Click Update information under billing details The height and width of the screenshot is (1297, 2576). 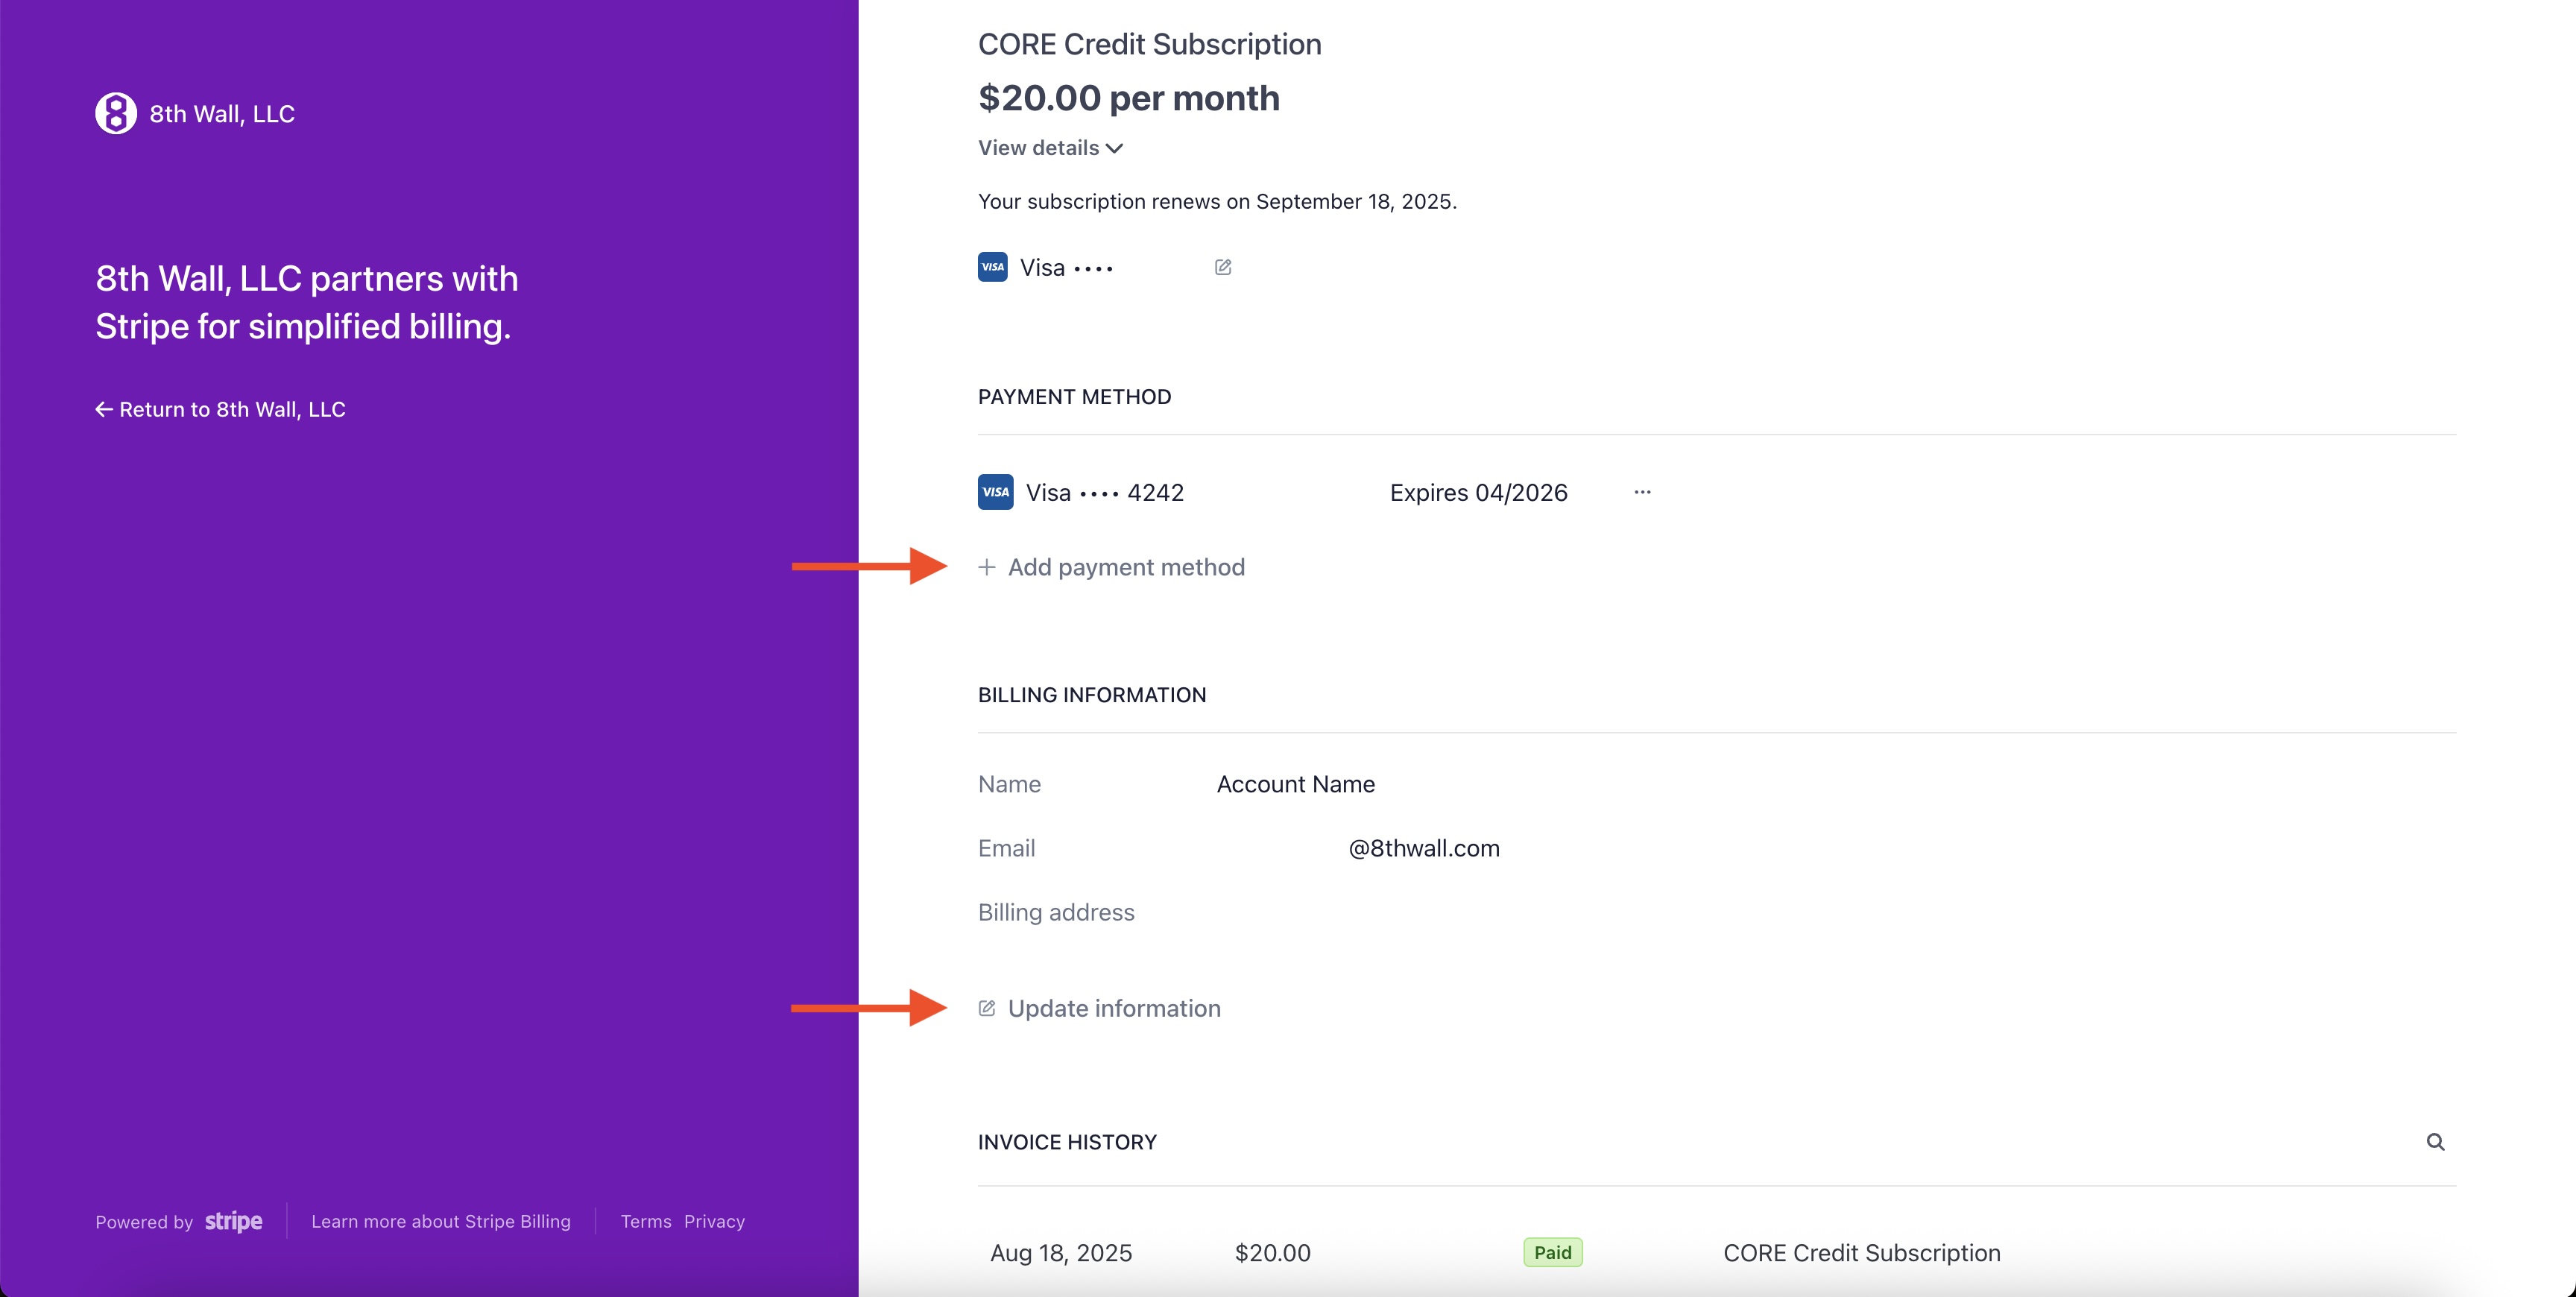[x=1114, y=1008]
